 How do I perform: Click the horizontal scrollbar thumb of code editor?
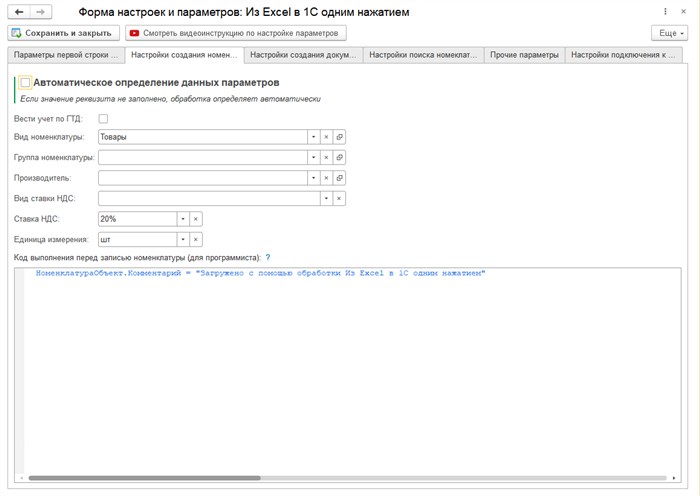pos(144,478)
